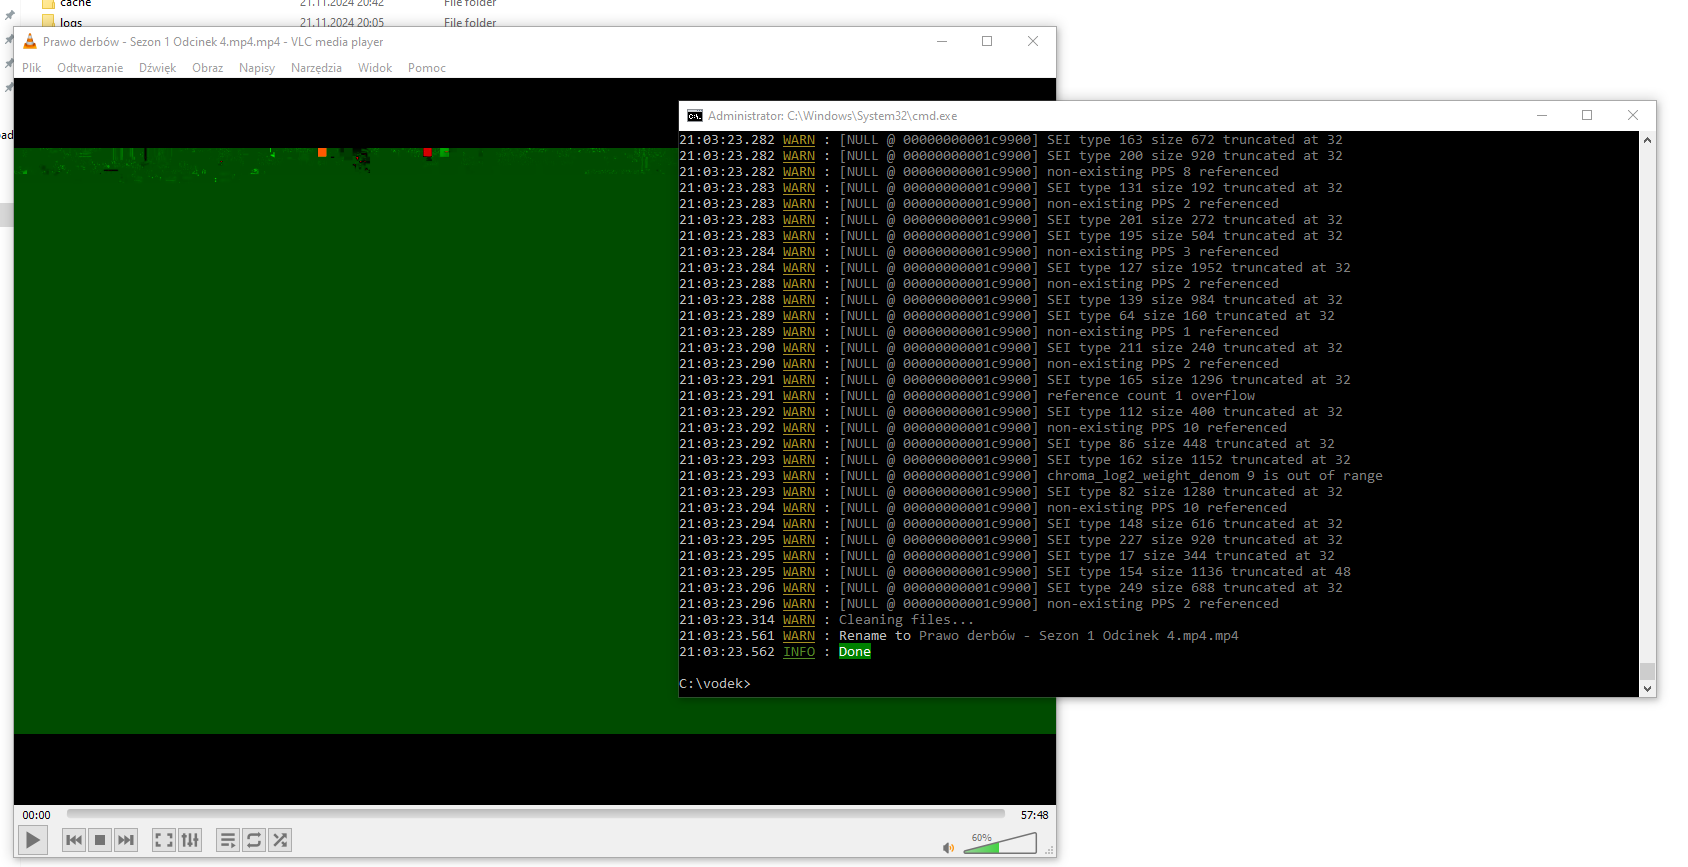Screen dimensions: 1688x867
Task: Maximize the VLC media player window
Action: (987, 41)
